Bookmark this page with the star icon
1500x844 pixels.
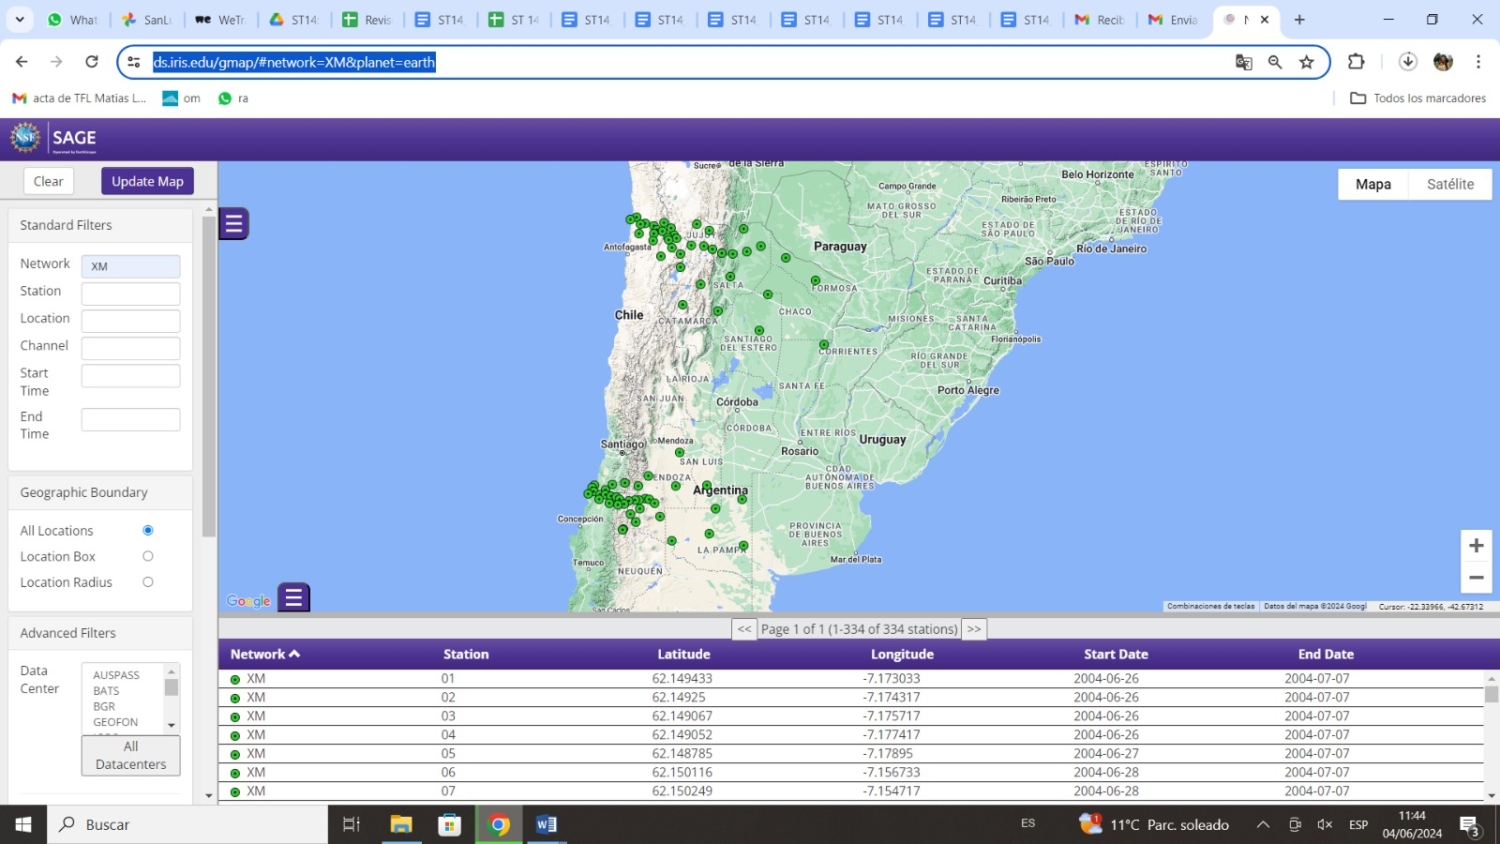click(1306, 62)
